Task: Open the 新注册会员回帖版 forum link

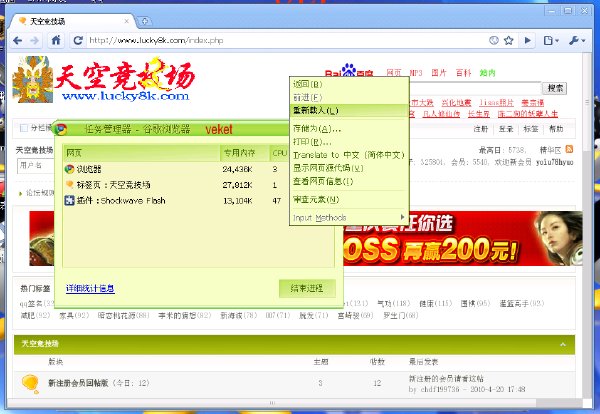Action: (78, 383)
